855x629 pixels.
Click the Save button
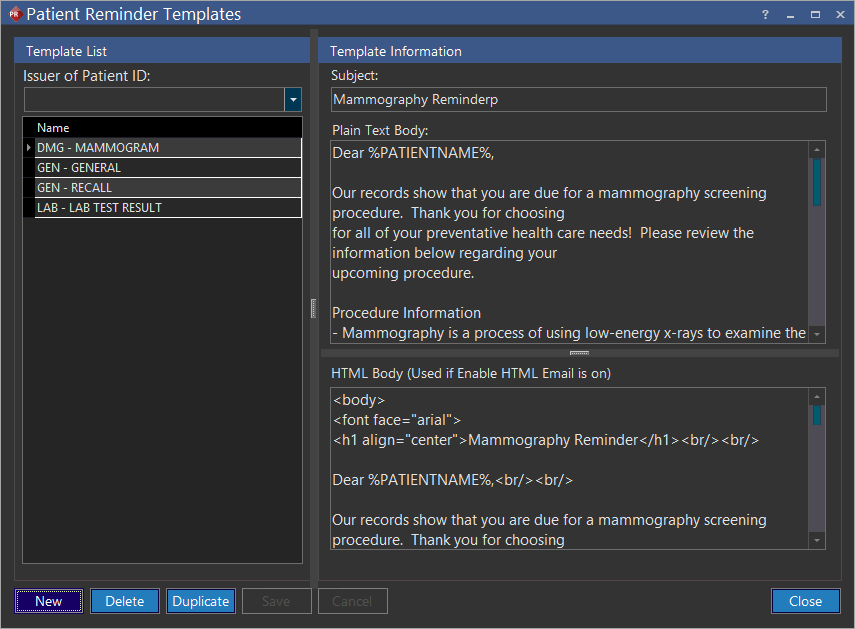276,601
